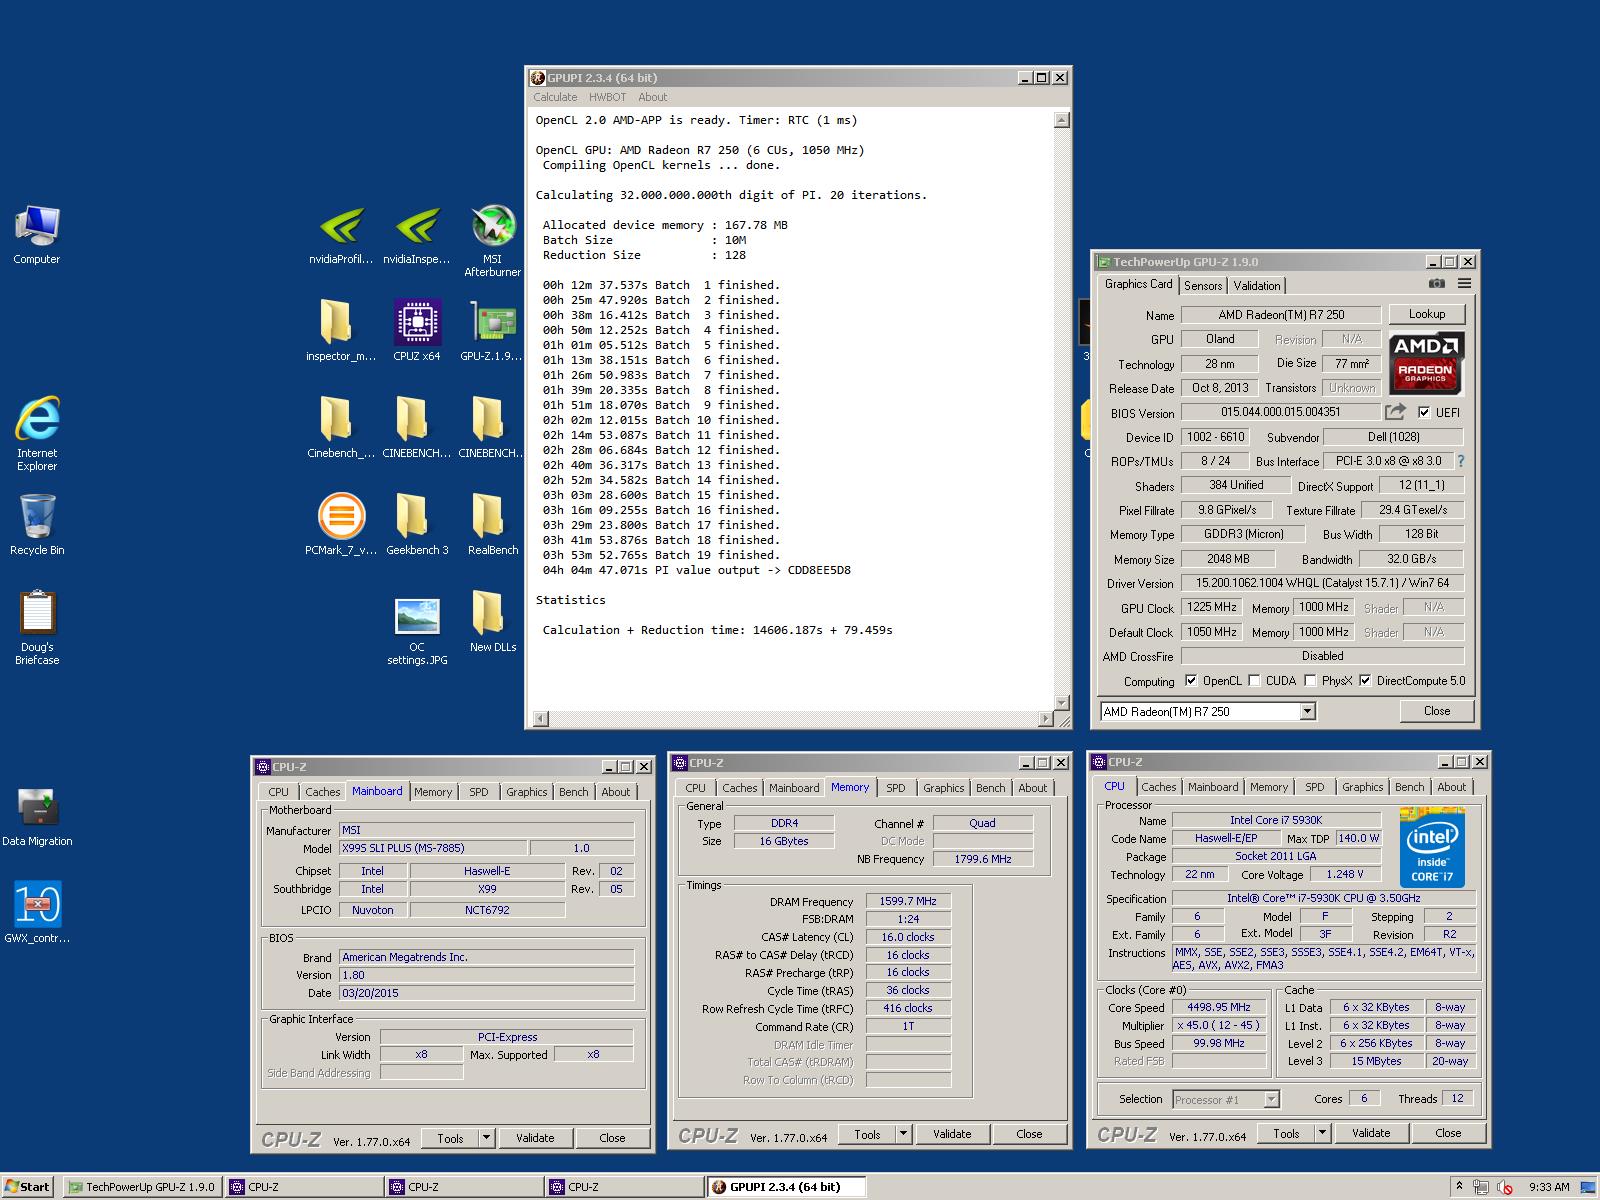The image size is (1600, 1200).
Task: Open the Recycle Bin icon
Action: coord(37,524)
